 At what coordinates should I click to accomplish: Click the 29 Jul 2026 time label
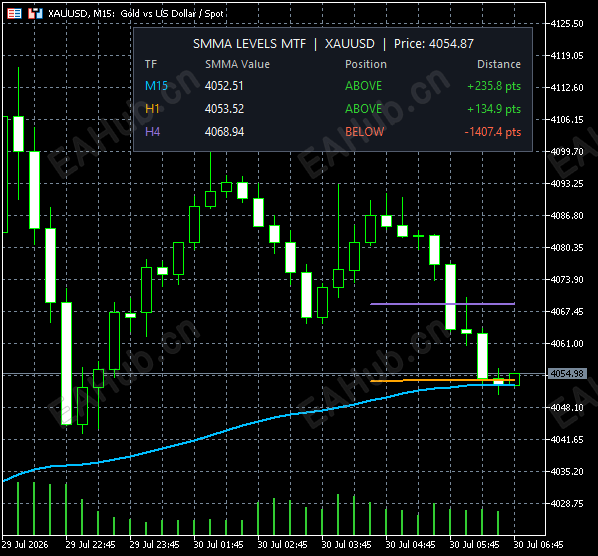click(25, 545)
